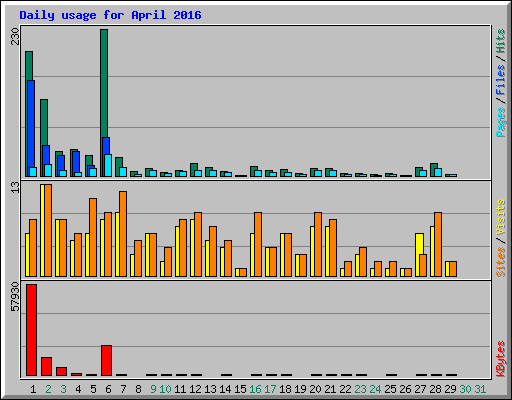
Task: Click the 230 hits axis label
Action: tap(15, 36)
